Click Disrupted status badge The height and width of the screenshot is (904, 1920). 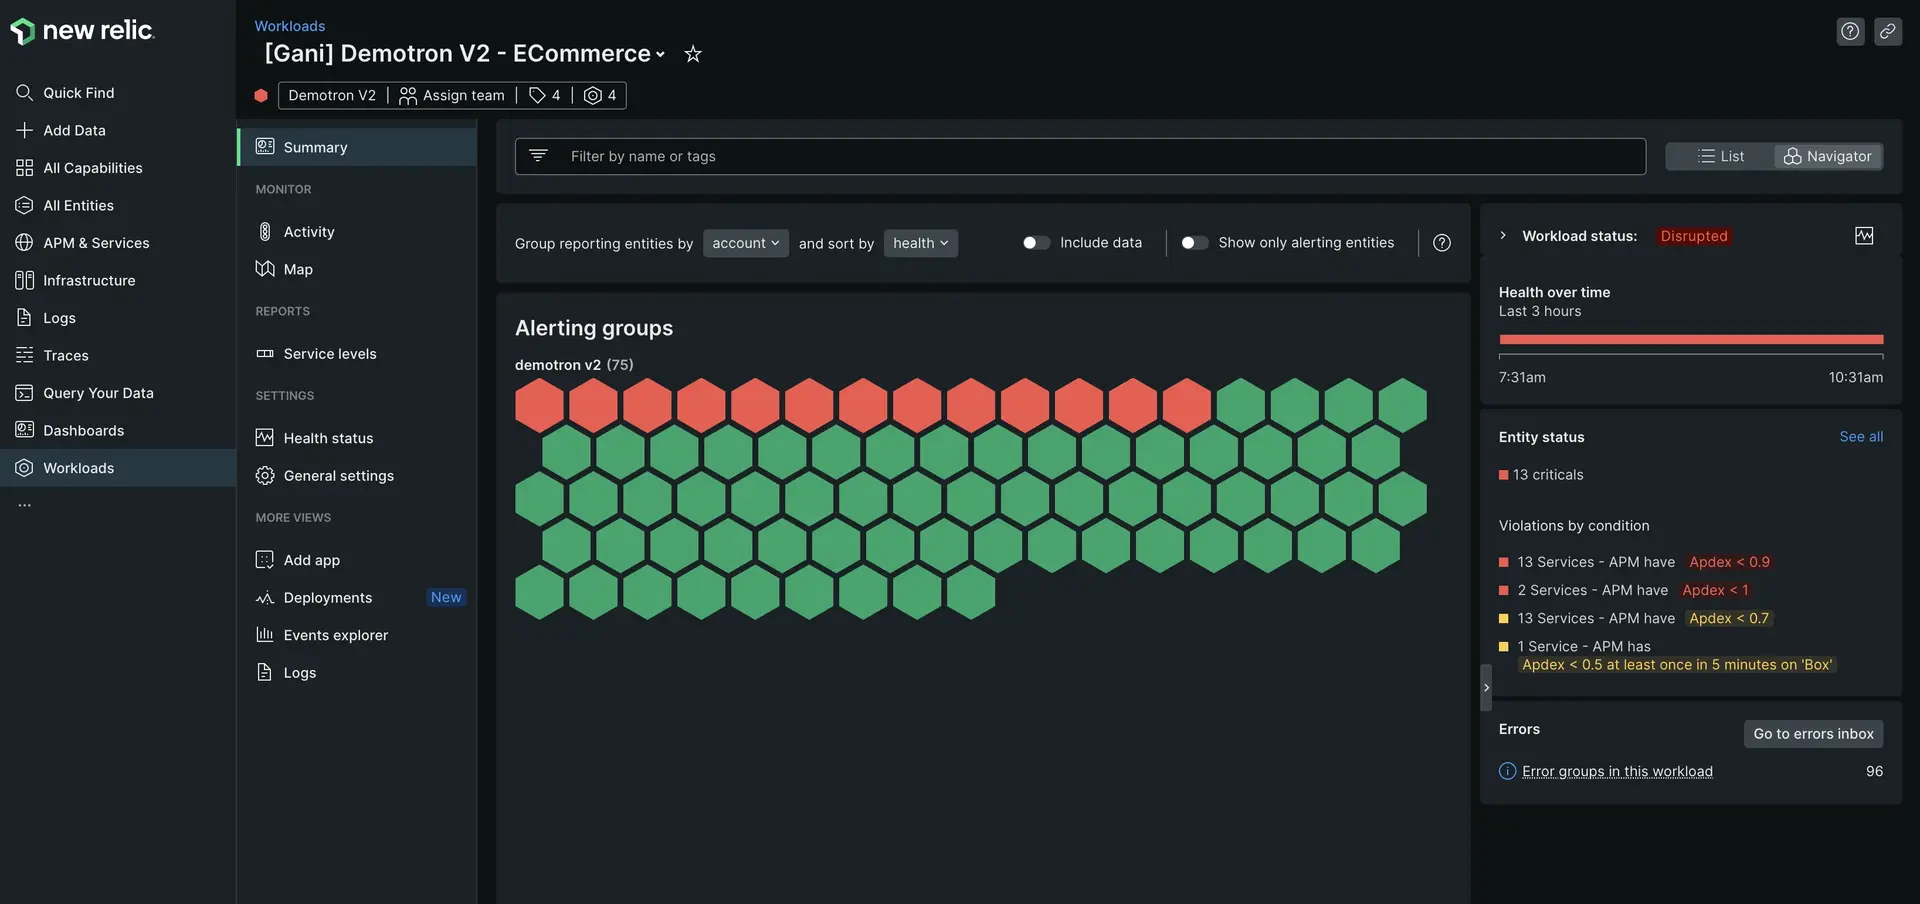point(1694,236)
